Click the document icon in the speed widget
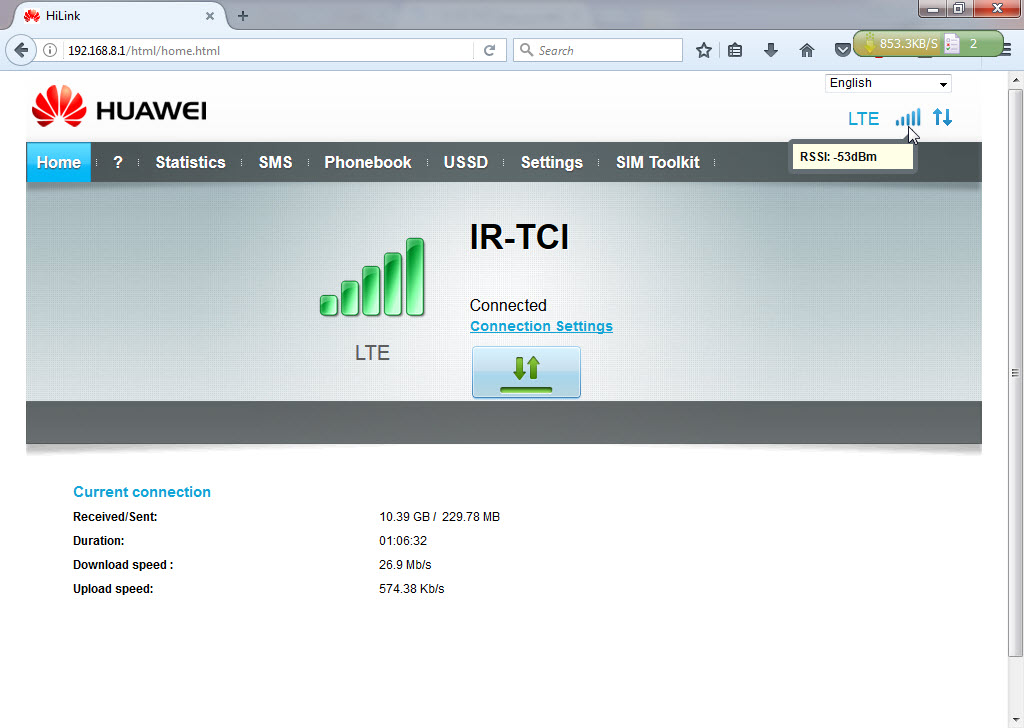 952,44
